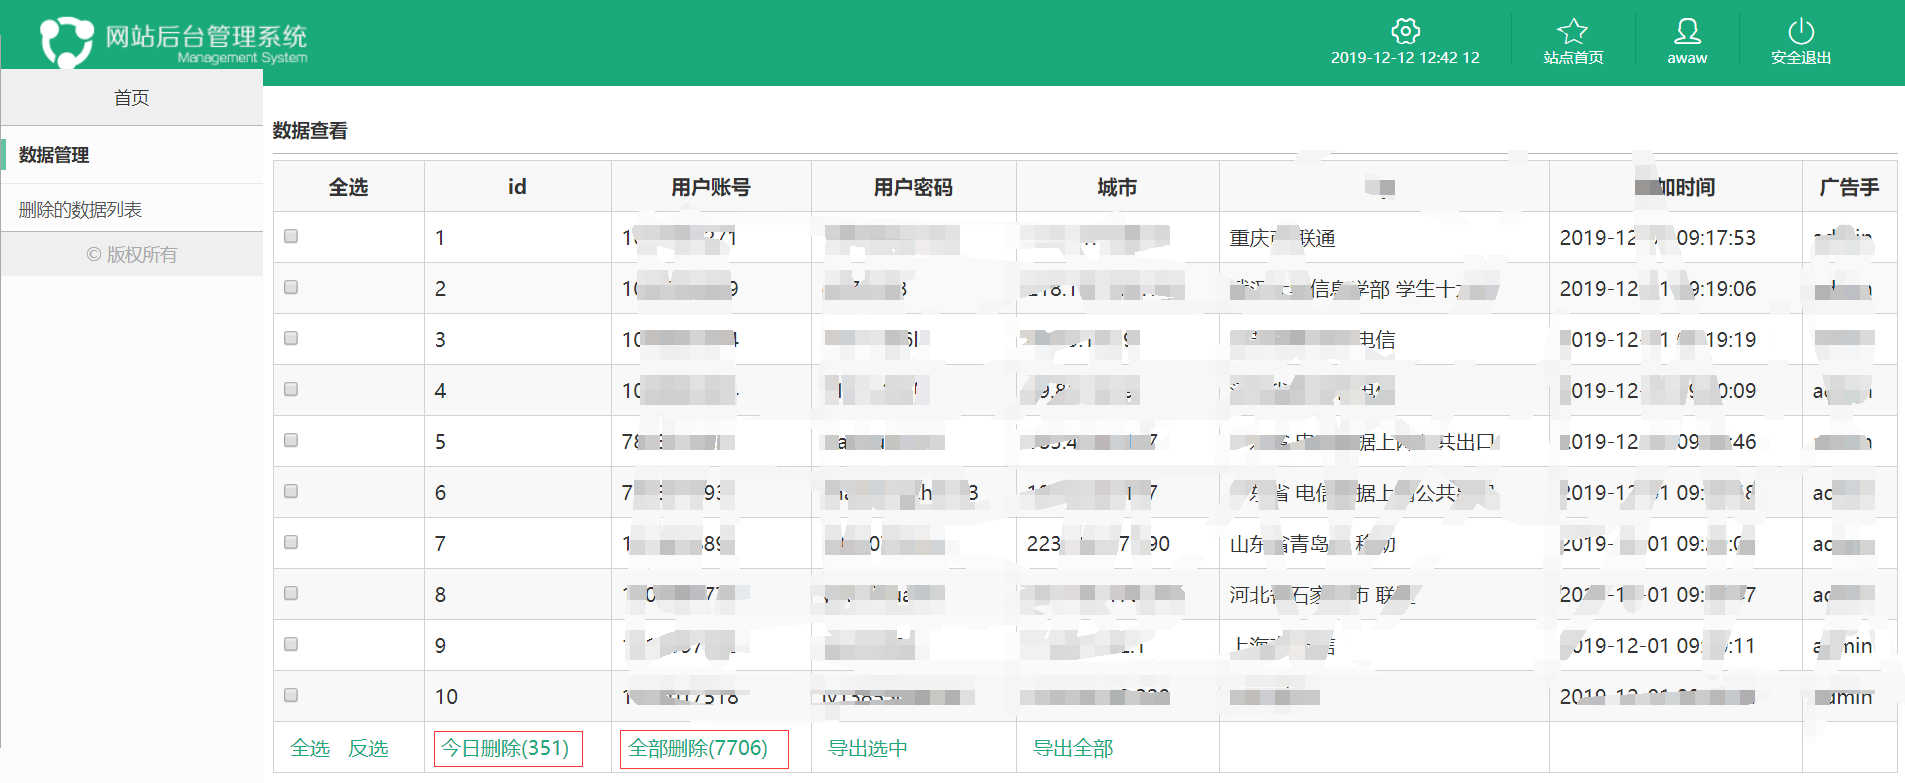This screenshot has width=1905, height=783.
Task: Click the awaw username label
Action: [1687, 58]
